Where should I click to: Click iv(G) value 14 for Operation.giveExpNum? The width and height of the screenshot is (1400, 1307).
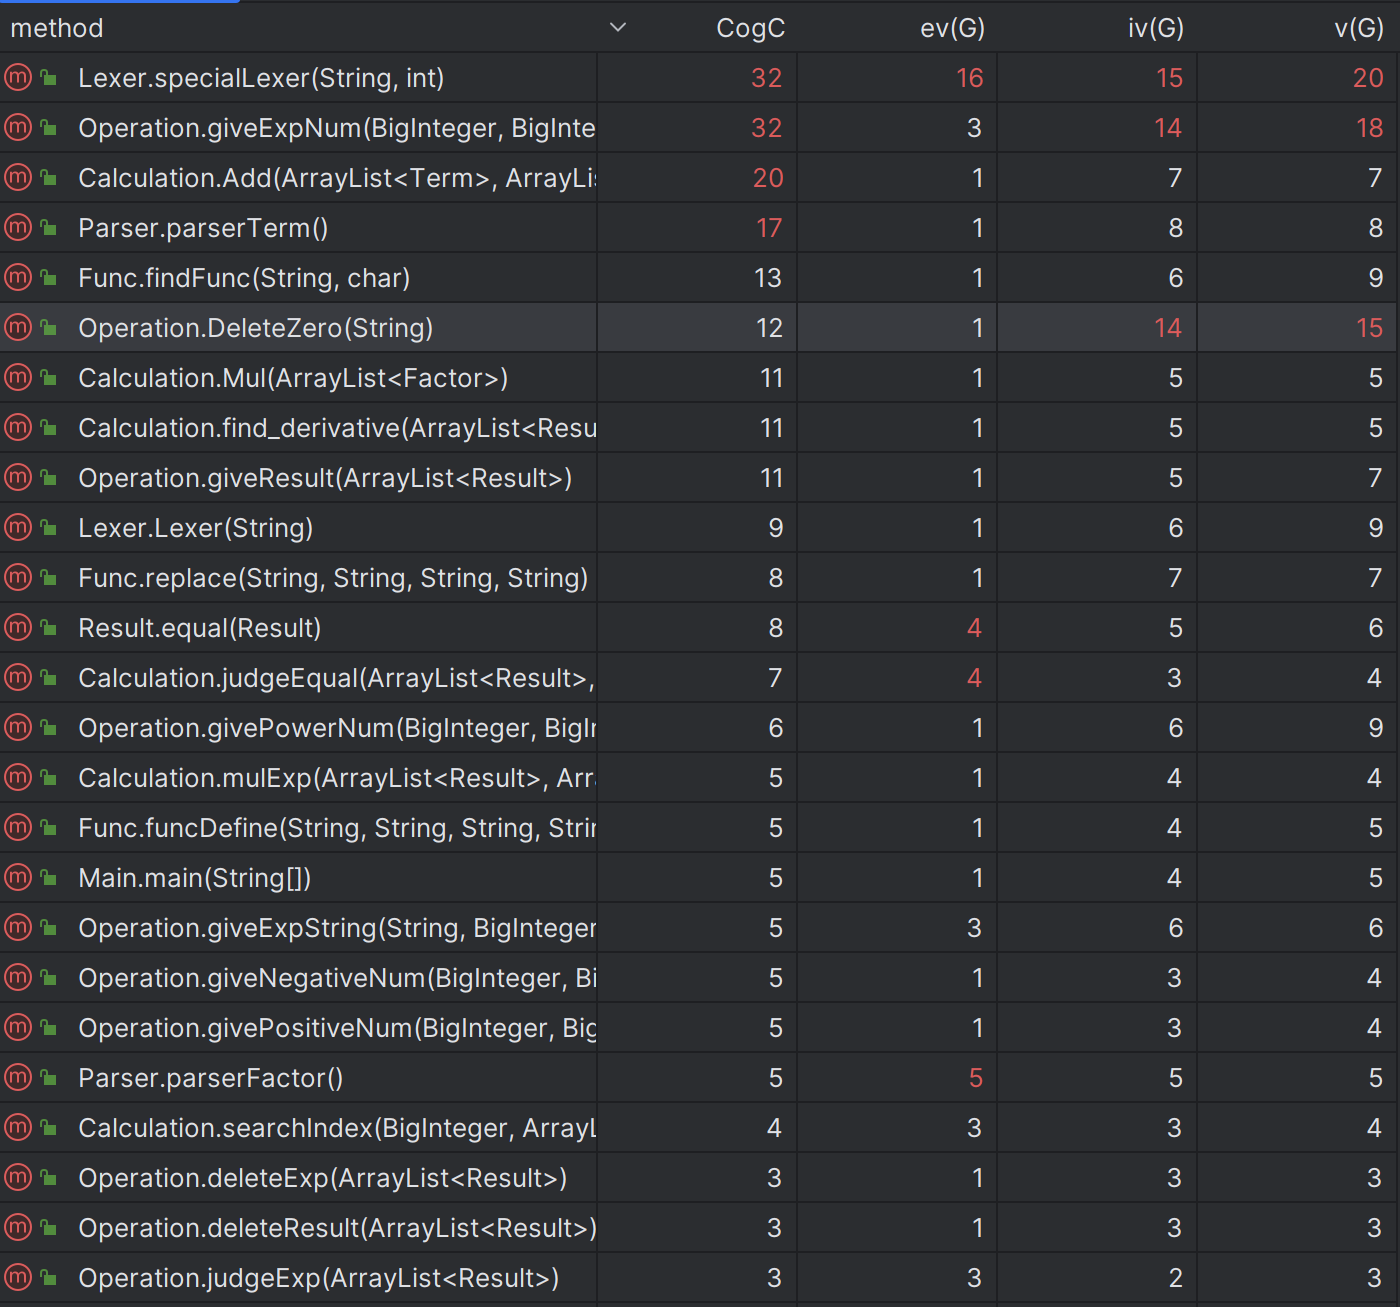(x=1168, y=128)
